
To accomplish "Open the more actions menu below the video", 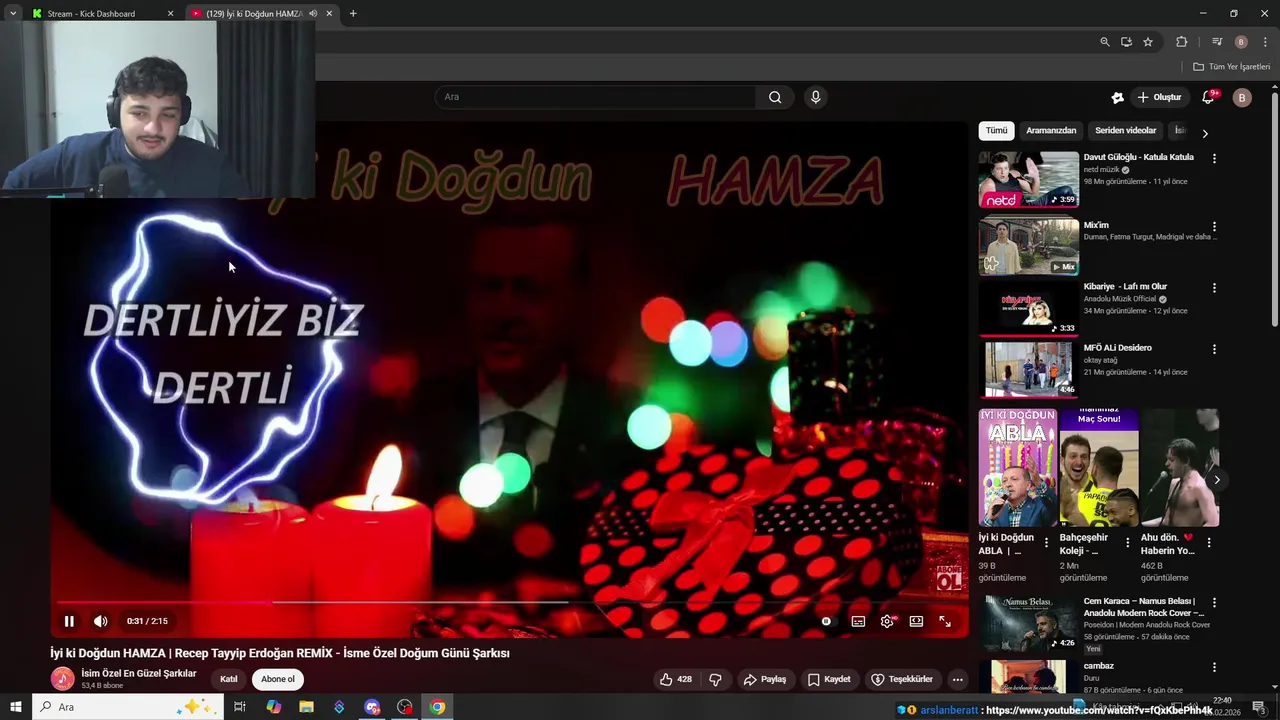I will point(957,679).
